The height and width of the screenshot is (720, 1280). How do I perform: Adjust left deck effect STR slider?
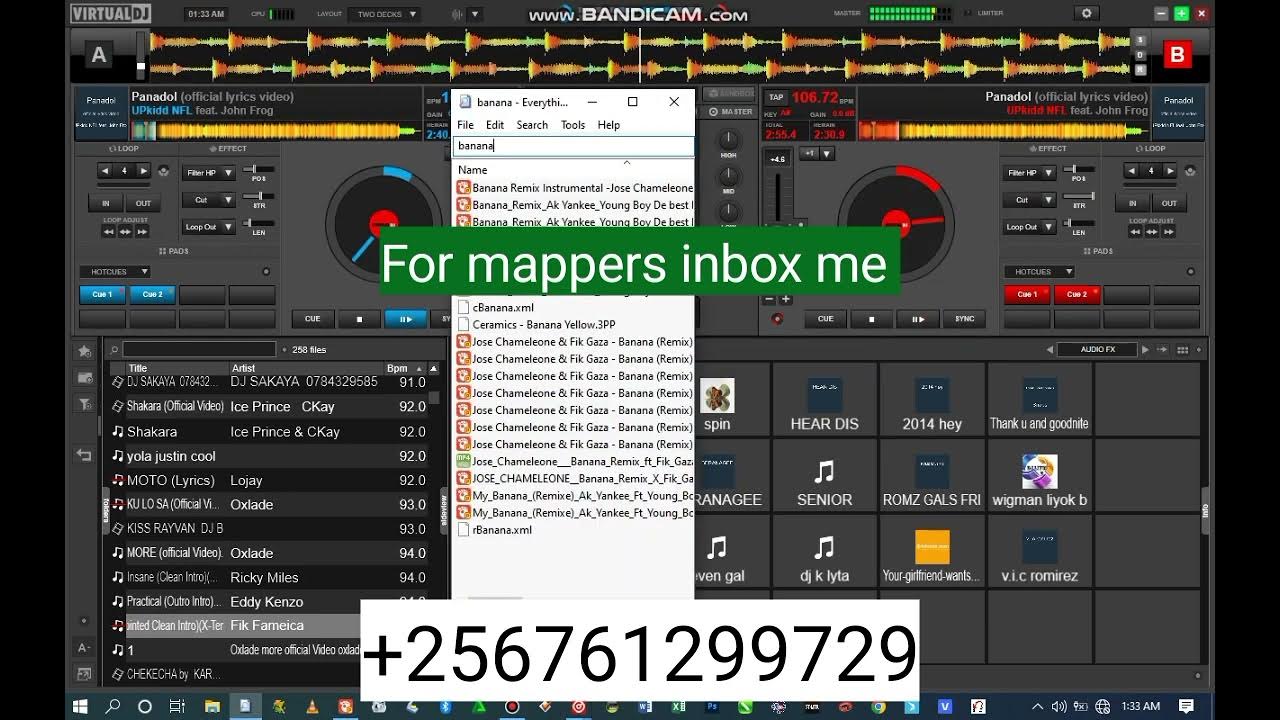pos(259,196)
